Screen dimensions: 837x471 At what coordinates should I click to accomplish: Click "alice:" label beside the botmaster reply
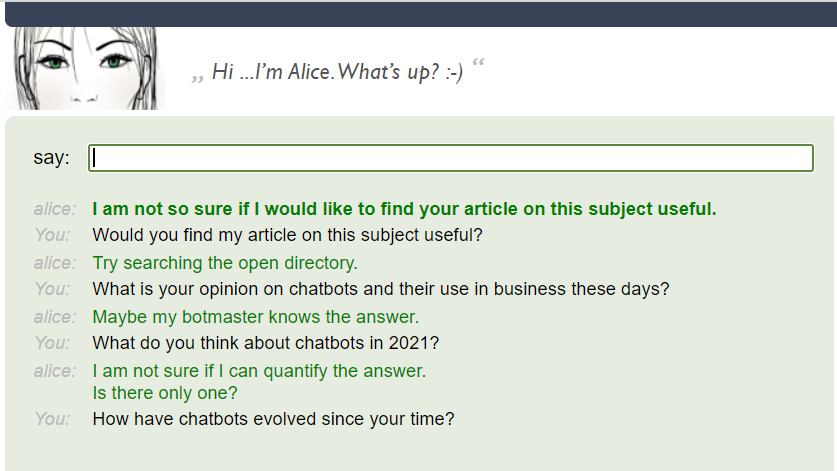pos(54,317)
